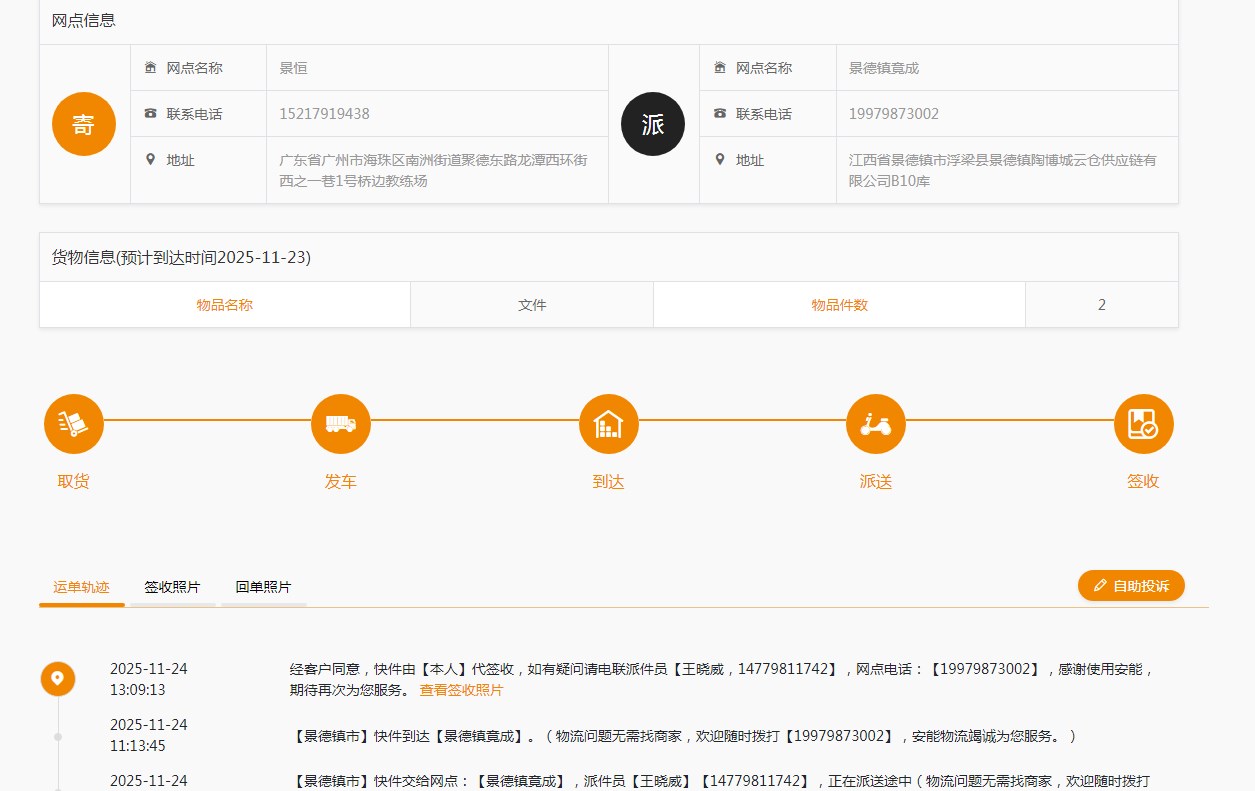Click the 物品件数 header cell
This screenshot has height=791, width=1255.
pyautogui.click(x=839, y=305)
